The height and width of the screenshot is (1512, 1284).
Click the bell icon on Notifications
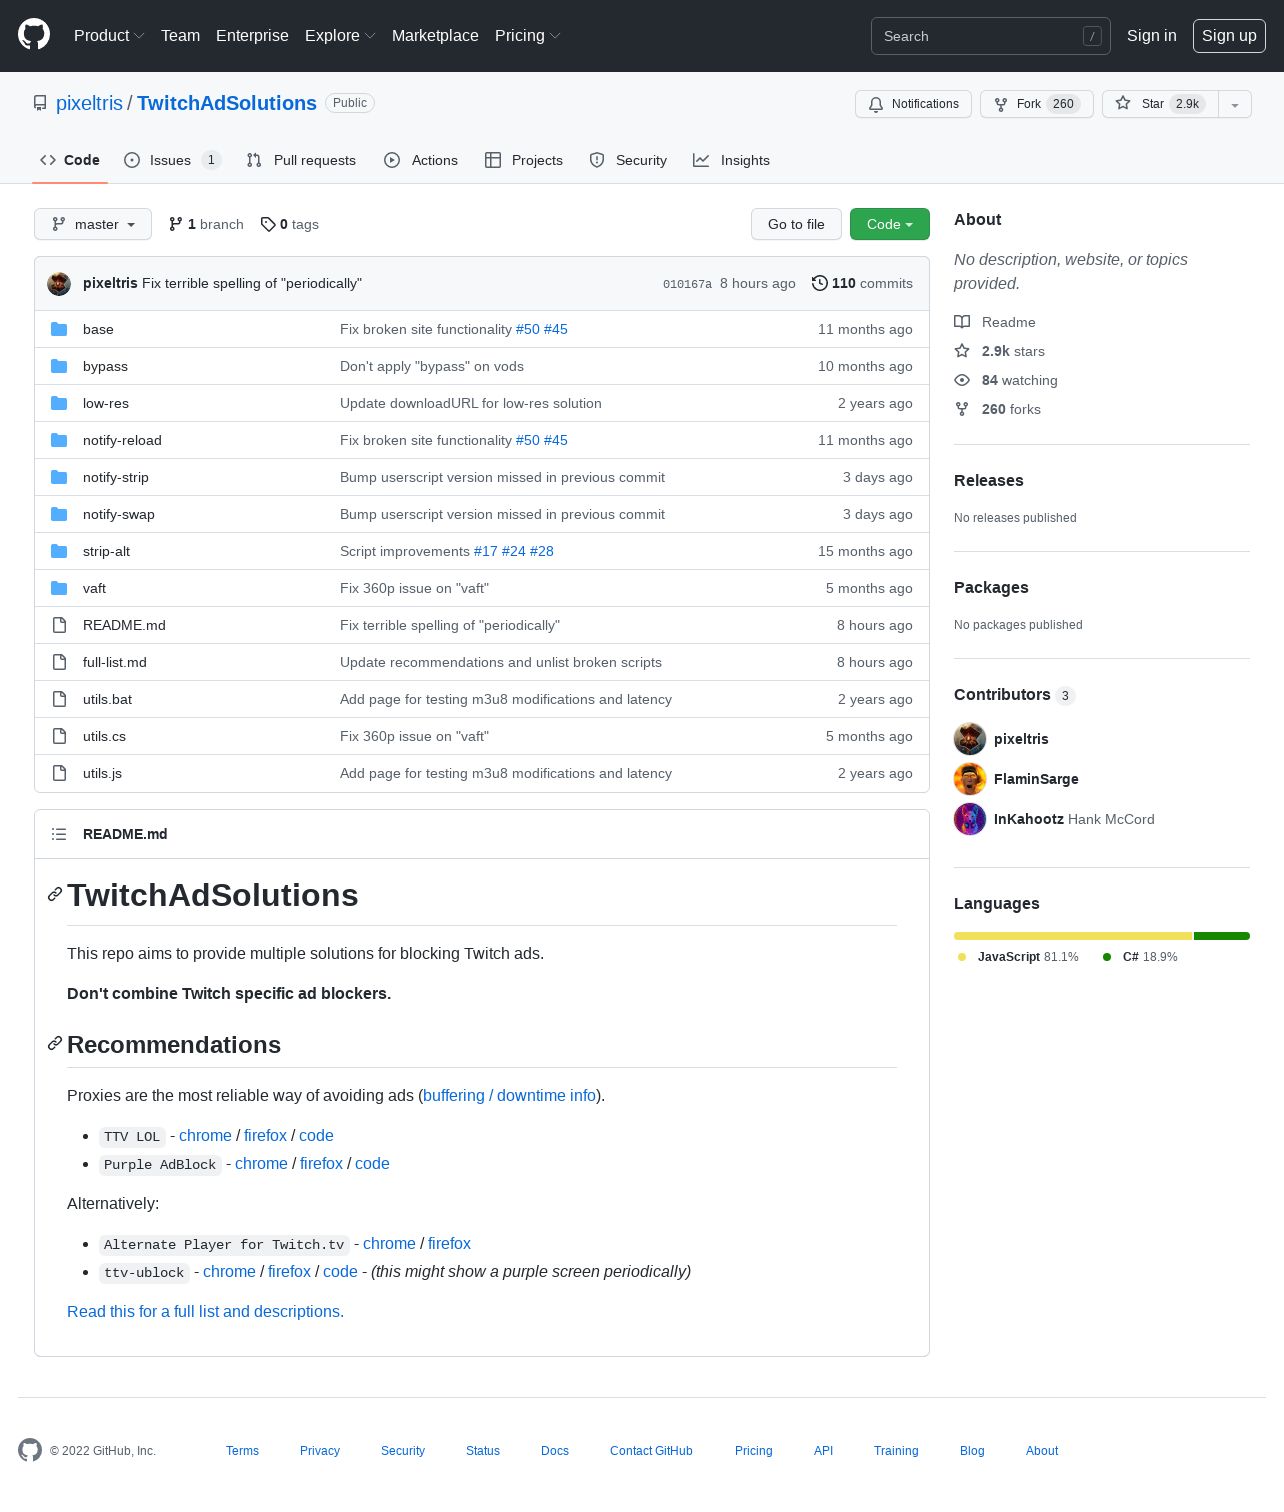(876, 104)
